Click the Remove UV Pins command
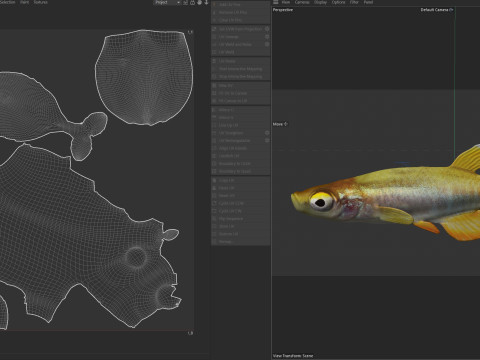This screenshot has height=360, width=480. [x=240, y=12]
